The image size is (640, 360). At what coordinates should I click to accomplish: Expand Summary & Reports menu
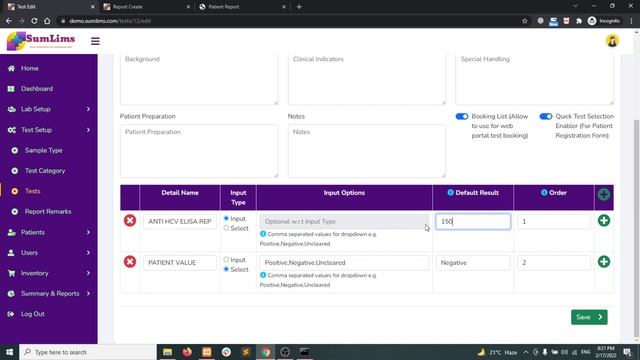coord(49,293)
